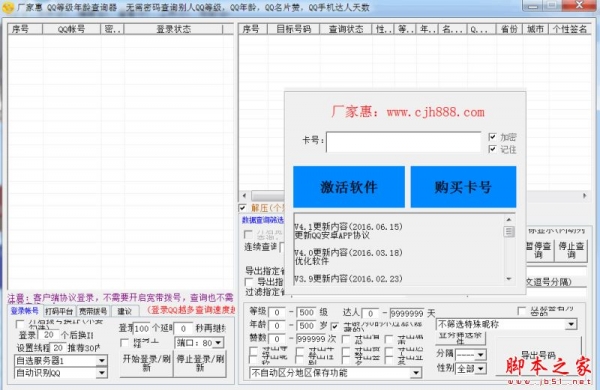The height and width of the screenshot is (390, 600).
Task: Switch to the 打码平台 tab
Action: (x=59, y=311)
